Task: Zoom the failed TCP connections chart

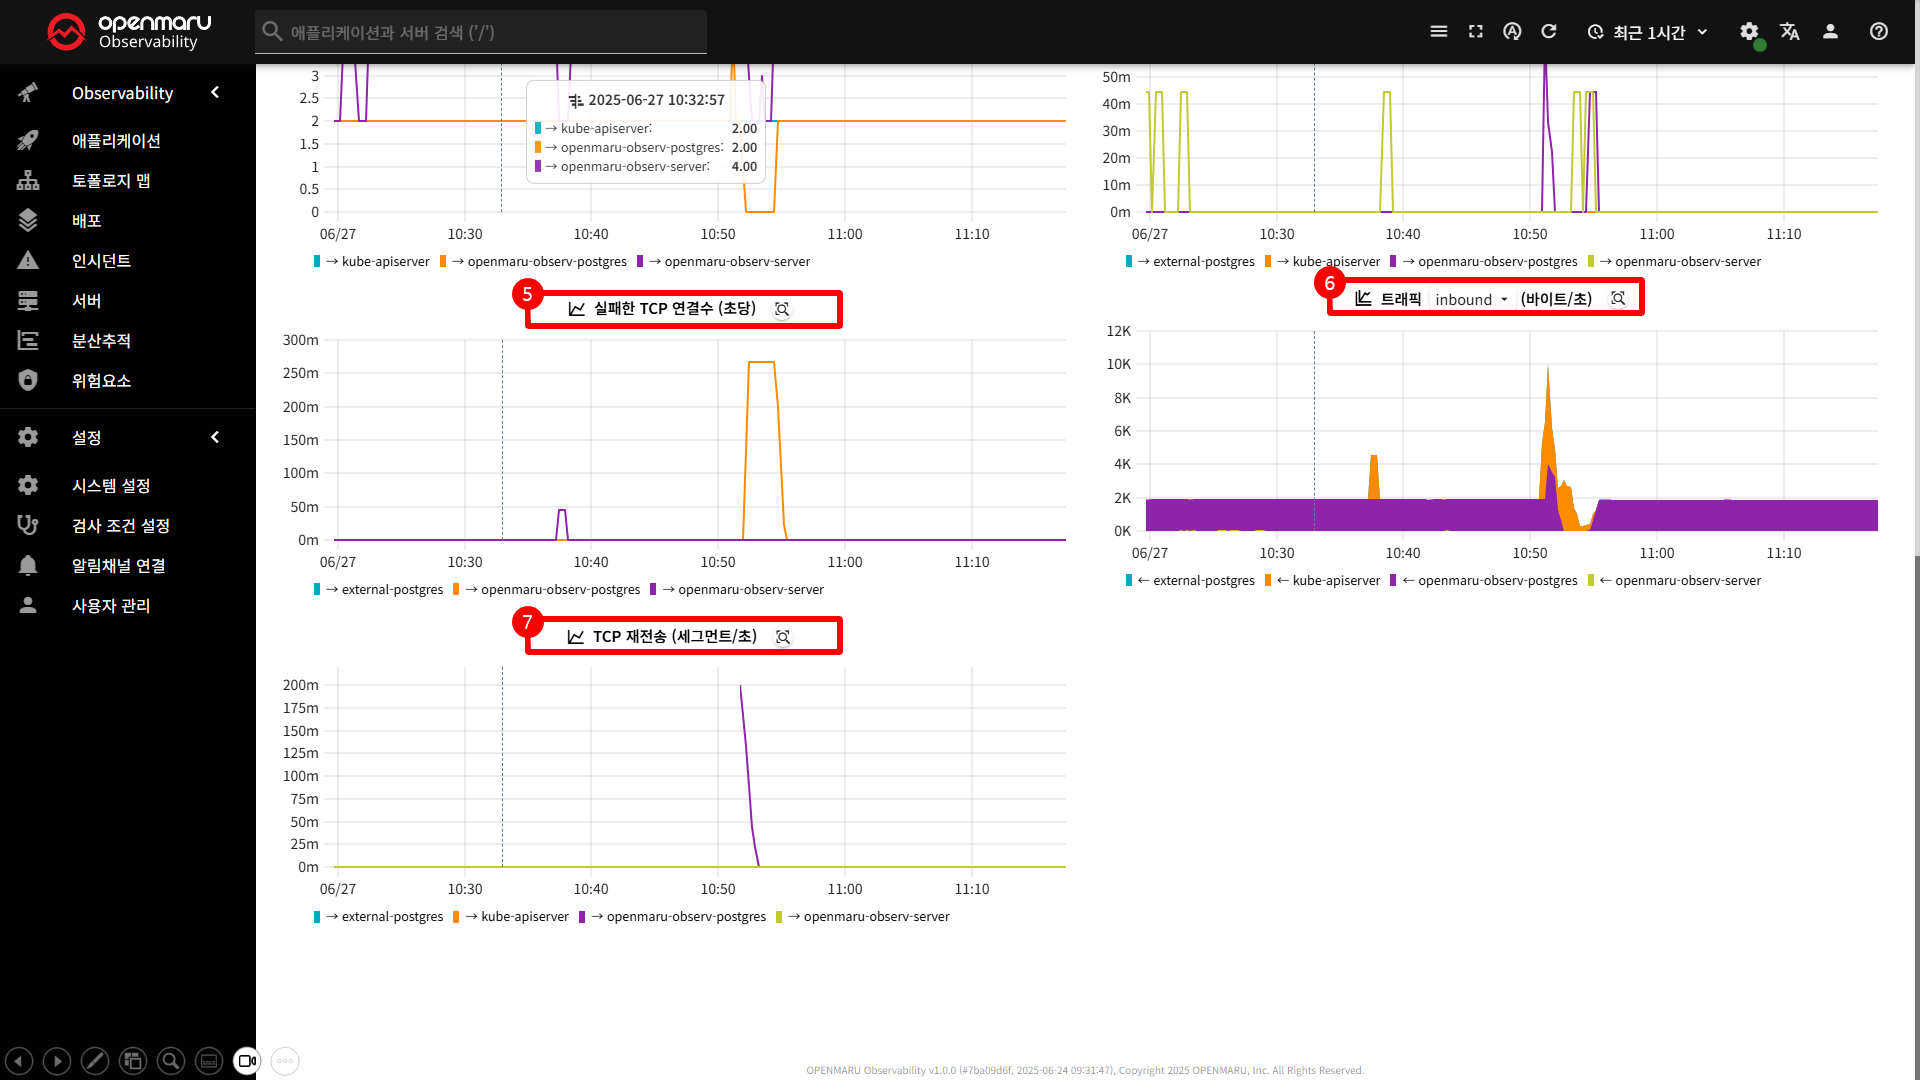Action: pyautogui.click(x=782, y=309)
